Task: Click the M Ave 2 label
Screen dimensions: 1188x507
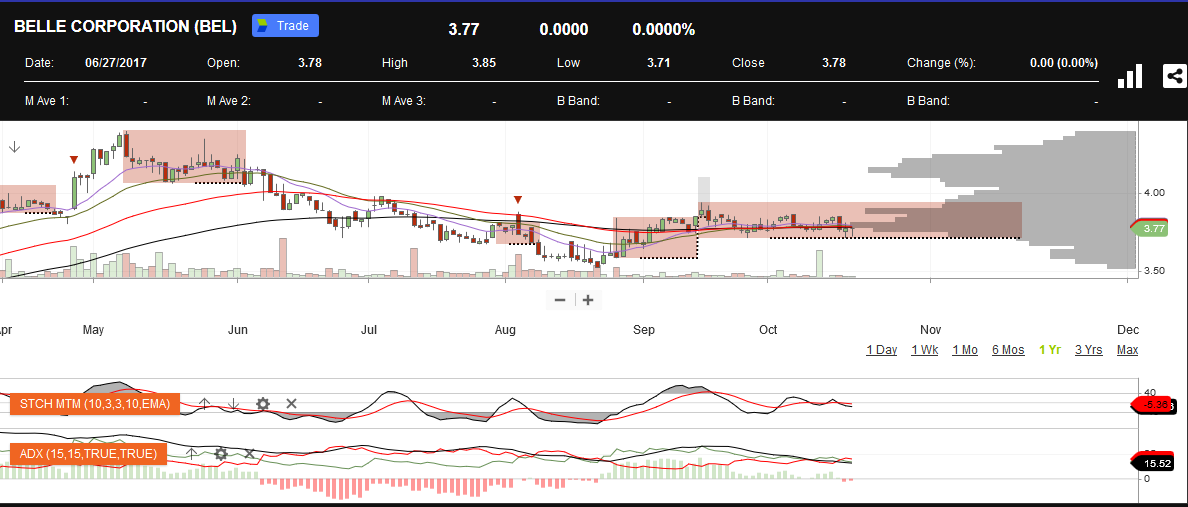Action: pyautogui.click(x=229, y=101)
